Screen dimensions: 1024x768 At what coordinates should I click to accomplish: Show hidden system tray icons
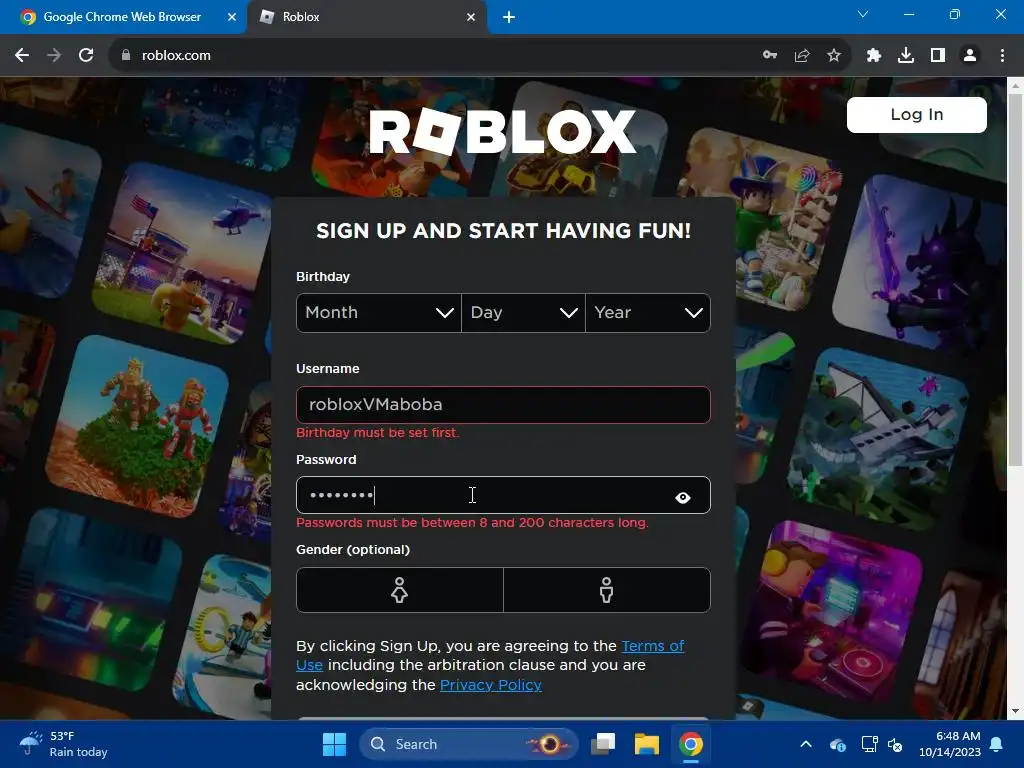pos(806,744)
